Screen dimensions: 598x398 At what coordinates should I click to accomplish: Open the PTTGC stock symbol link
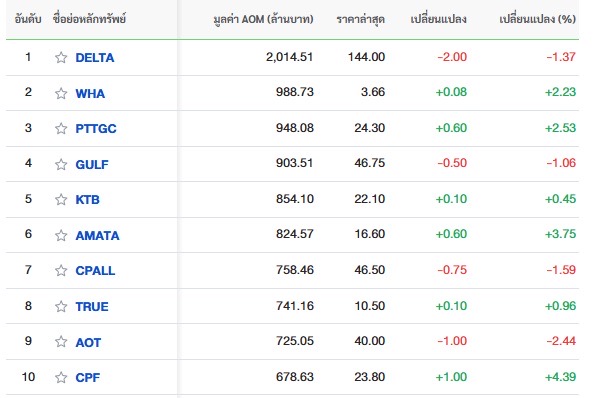tap(96, 128)
